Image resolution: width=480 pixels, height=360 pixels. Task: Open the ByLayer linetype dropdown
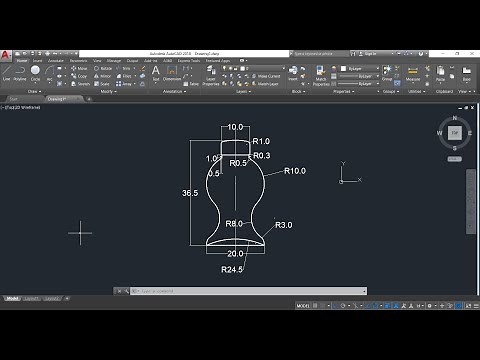point(359,84)
